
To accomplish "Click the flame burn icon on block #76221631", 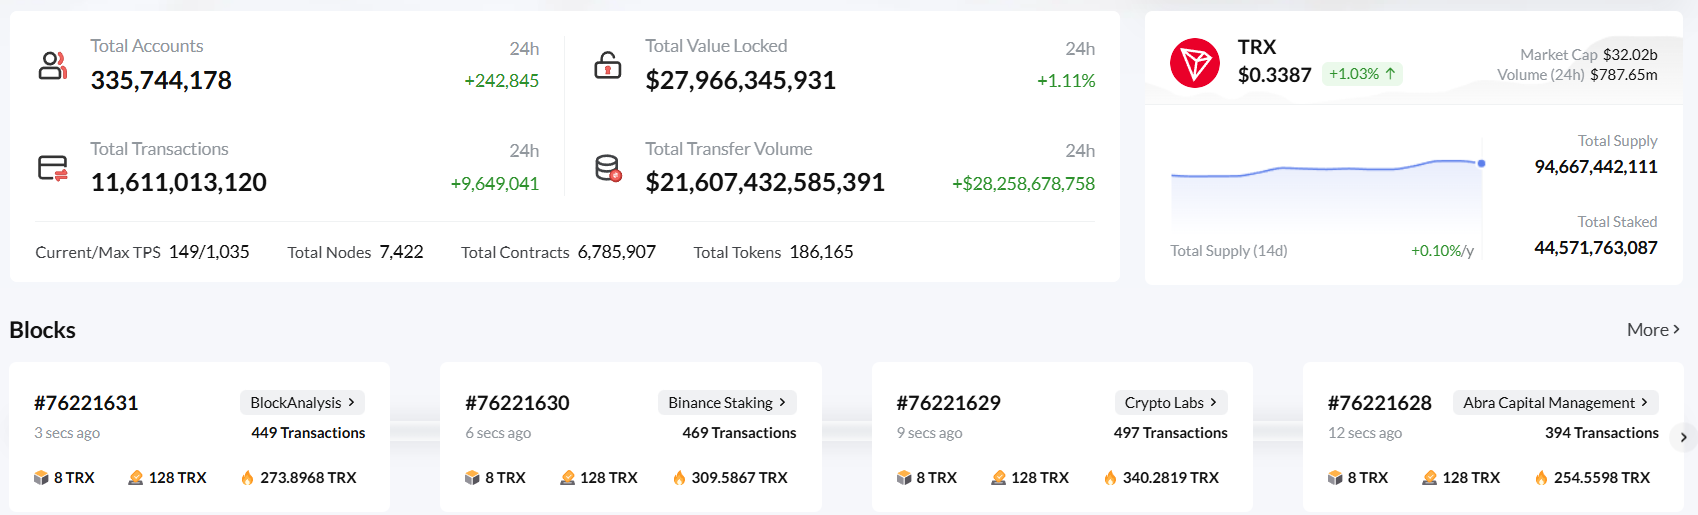I will [247, 478].
